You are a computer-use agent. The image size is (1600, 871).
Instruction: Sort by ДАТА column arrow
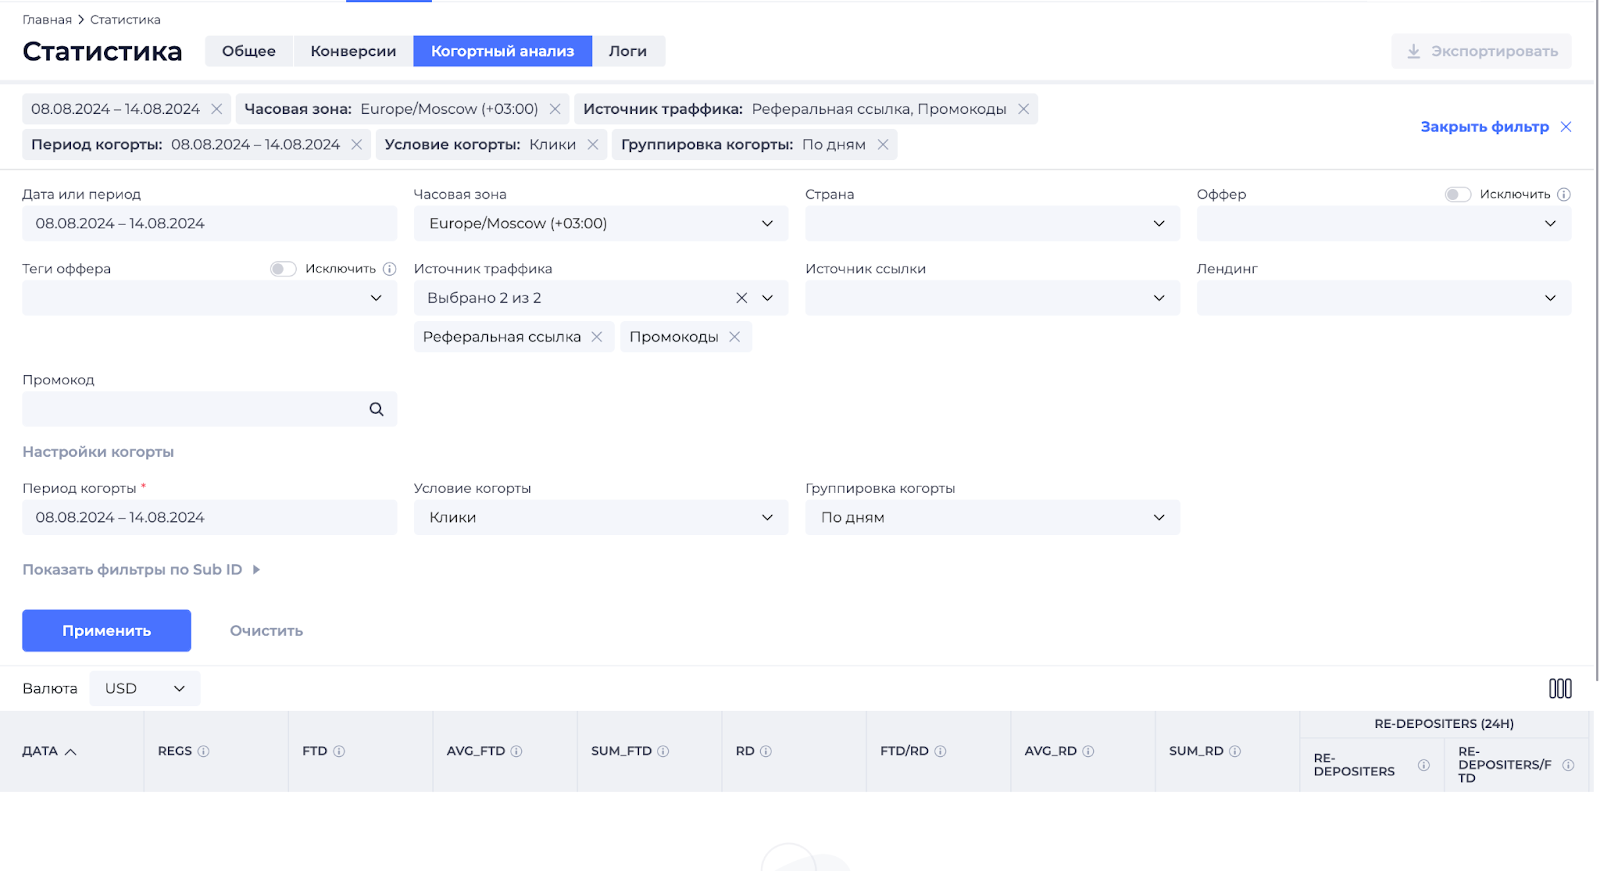[x=71, y=752]
